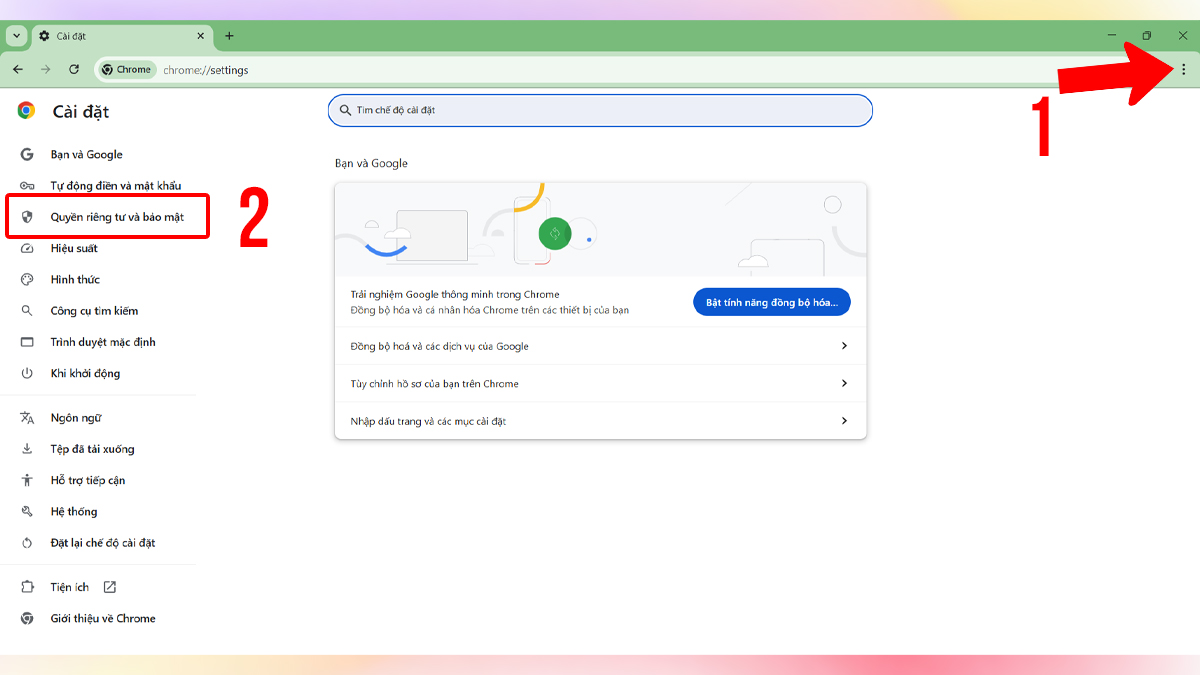Click Trải nghiệm Google thông minh trong Chrome text
Screen dimensions: 1200x675
pyautogui.click(x=455, y=295)
